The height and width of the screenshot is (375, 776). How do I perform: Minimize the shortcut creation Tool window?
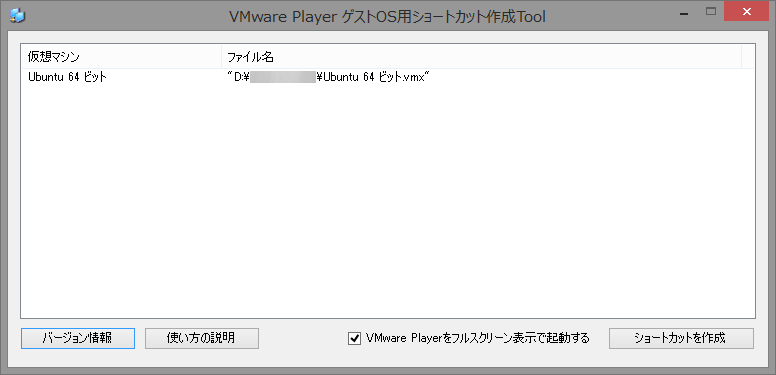tap(684, 13)
